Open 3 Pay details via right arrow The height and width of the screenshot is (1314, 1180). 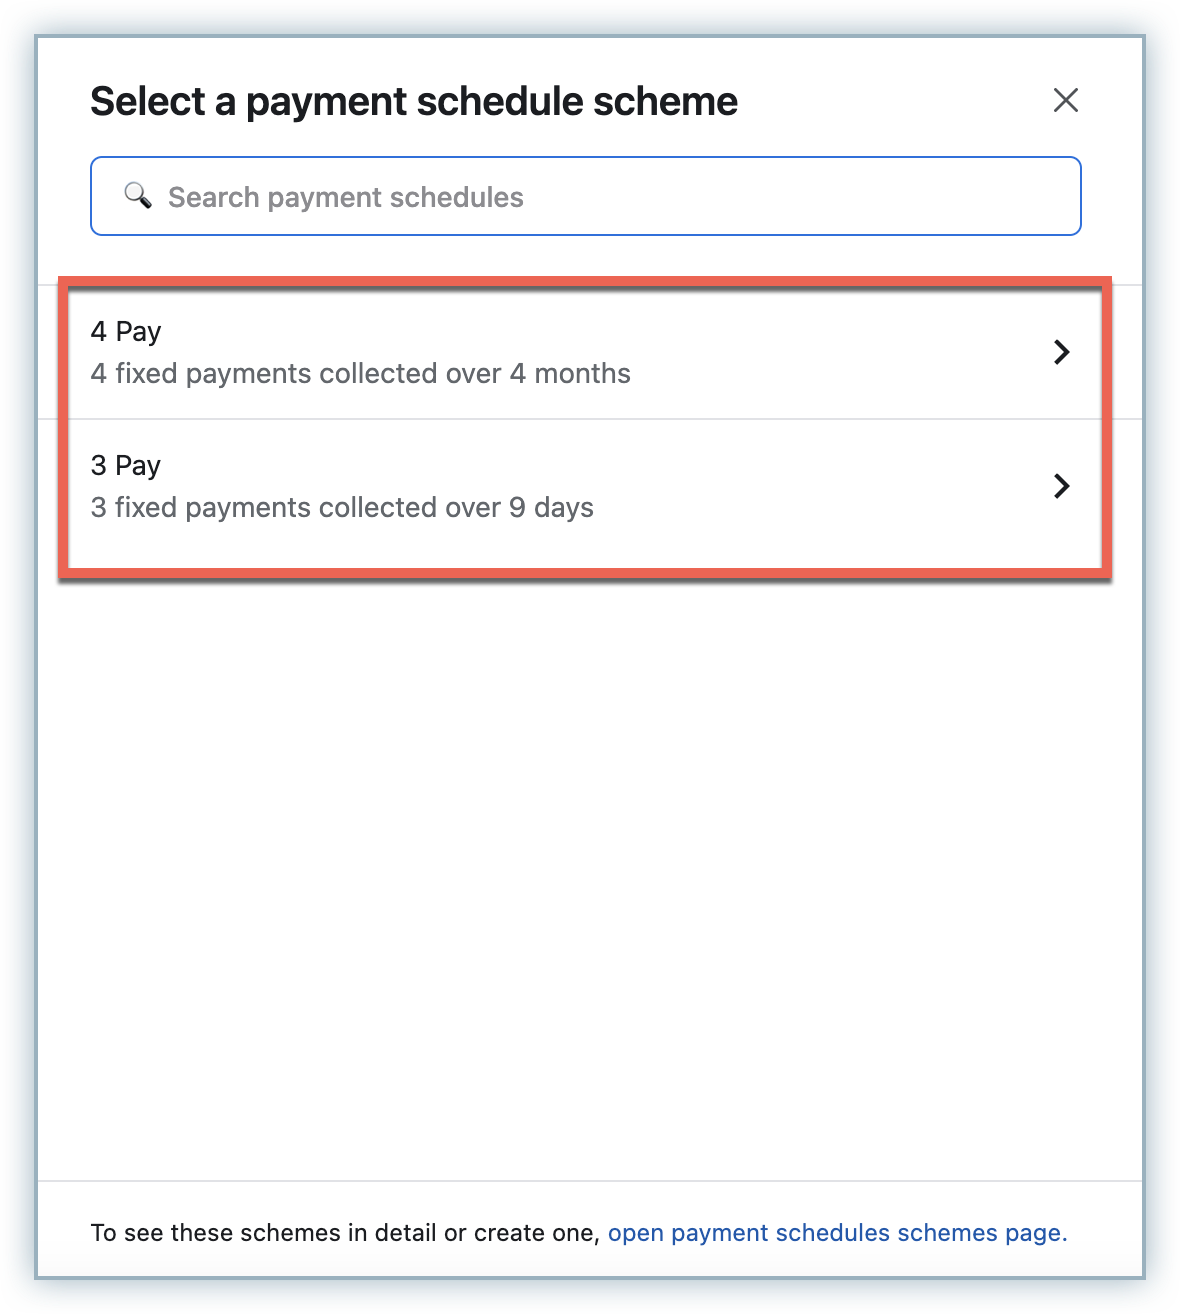click(1062, 486)
